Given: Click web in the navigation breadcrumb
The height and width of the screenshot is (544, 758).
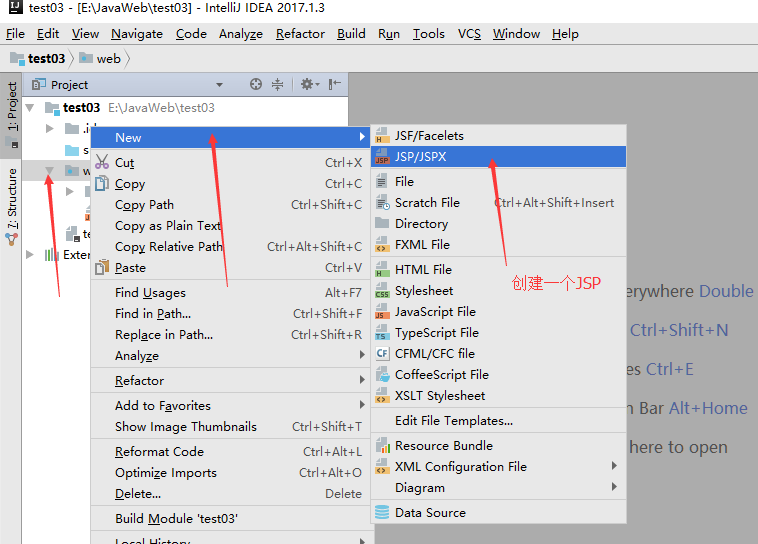Looking at the screenshot, I should click(108, 59).
